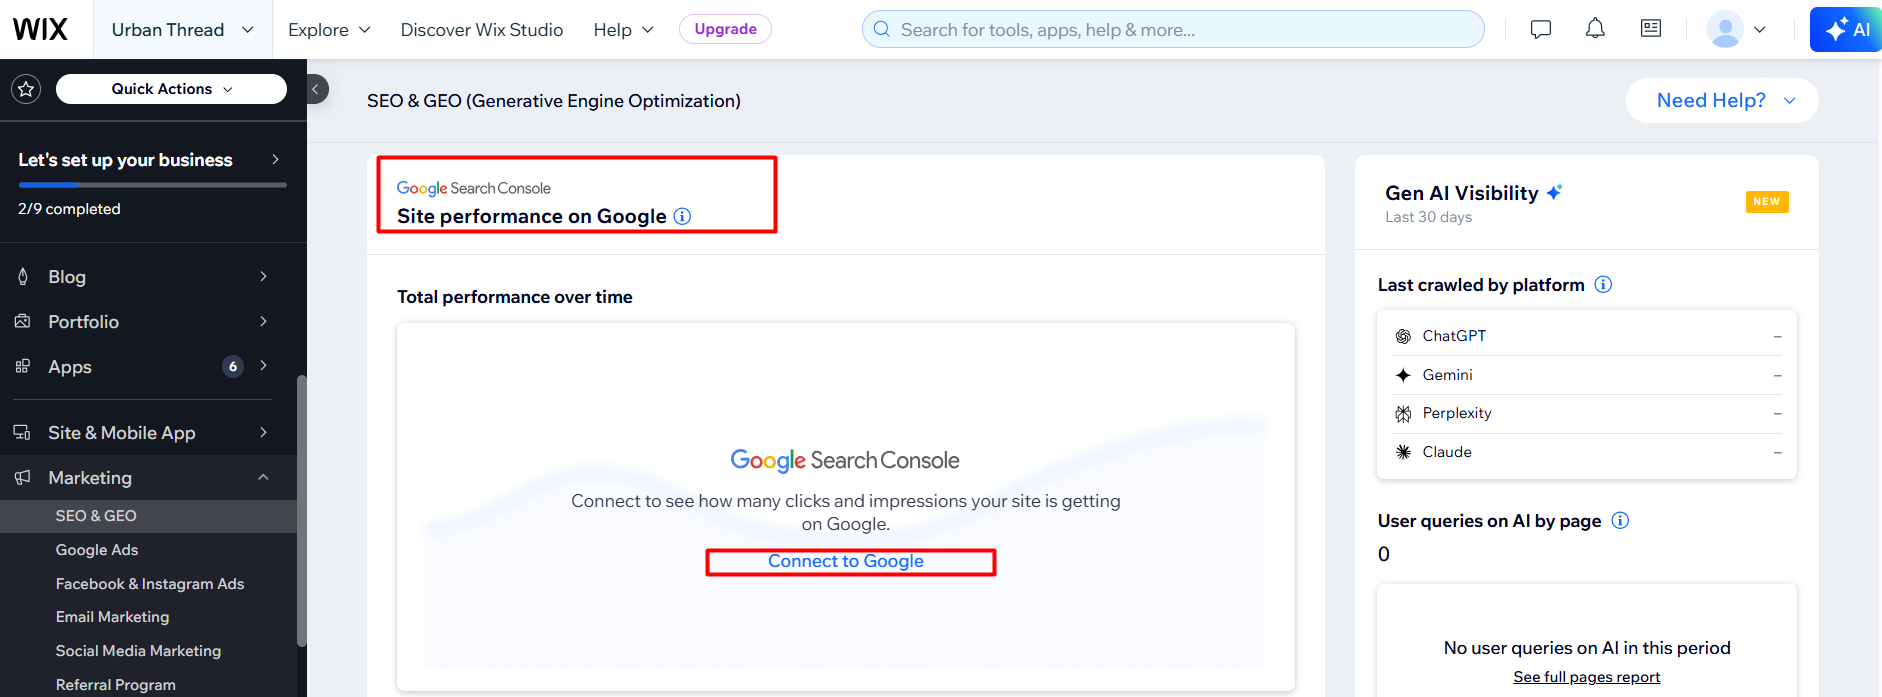This screenshot has width=1882, height=697.
Task: Select the ChatGPT row
Action: point(1587,336)
